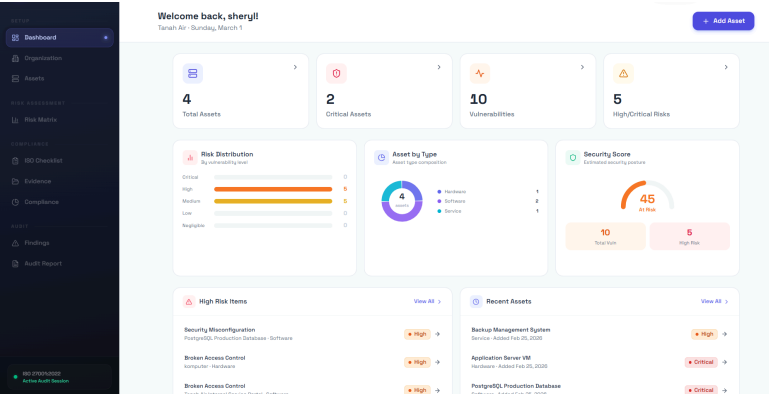
Task: Open the Dashboard sidebar item
Action: (x=60, y=38)
